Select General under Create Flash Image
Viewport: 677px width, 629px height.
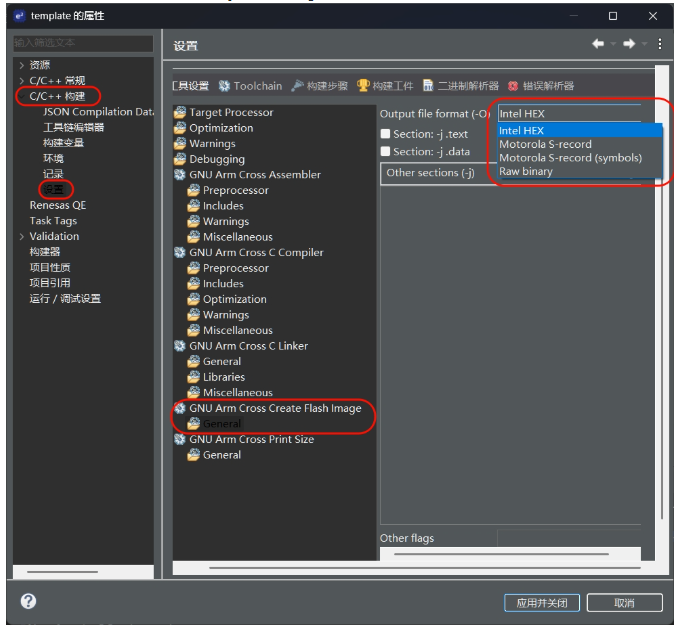tap(222, 424)
